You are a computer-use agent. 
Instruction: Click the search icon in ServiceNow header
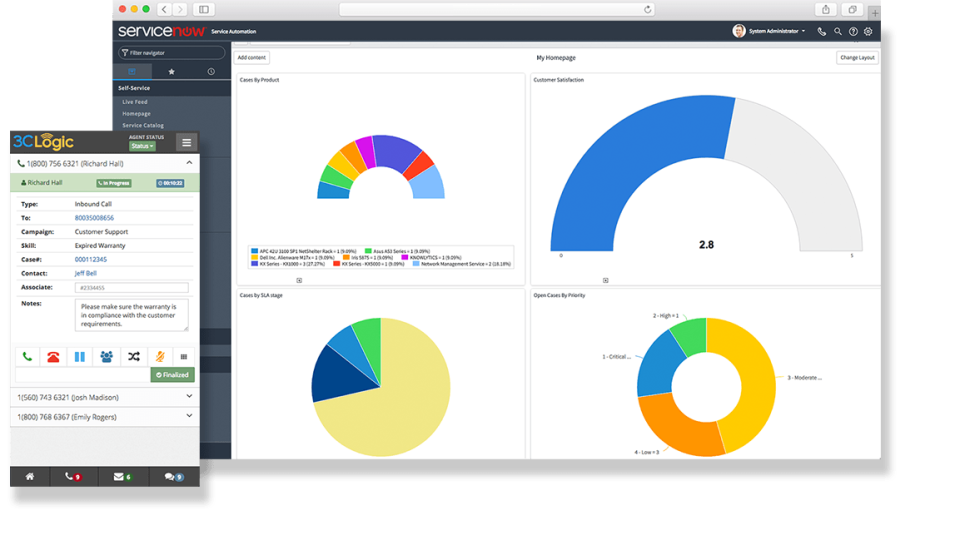click(838, 31)
